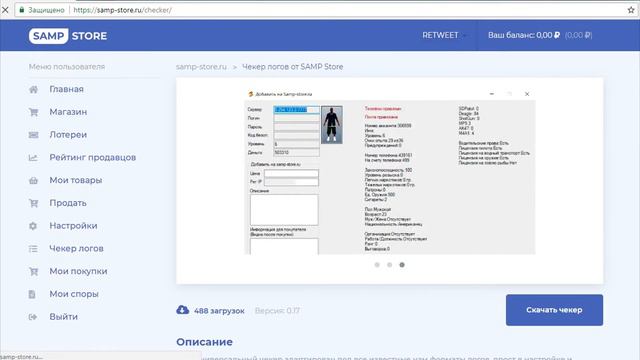Open Рейтинг продавцов page

[x=93, y=158]
